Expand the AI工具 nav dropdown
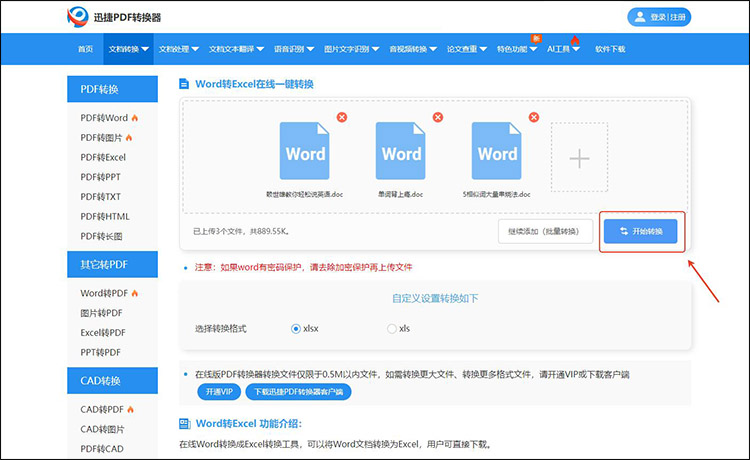This screenshot has height=460, width=750. (x=563, y=49)
